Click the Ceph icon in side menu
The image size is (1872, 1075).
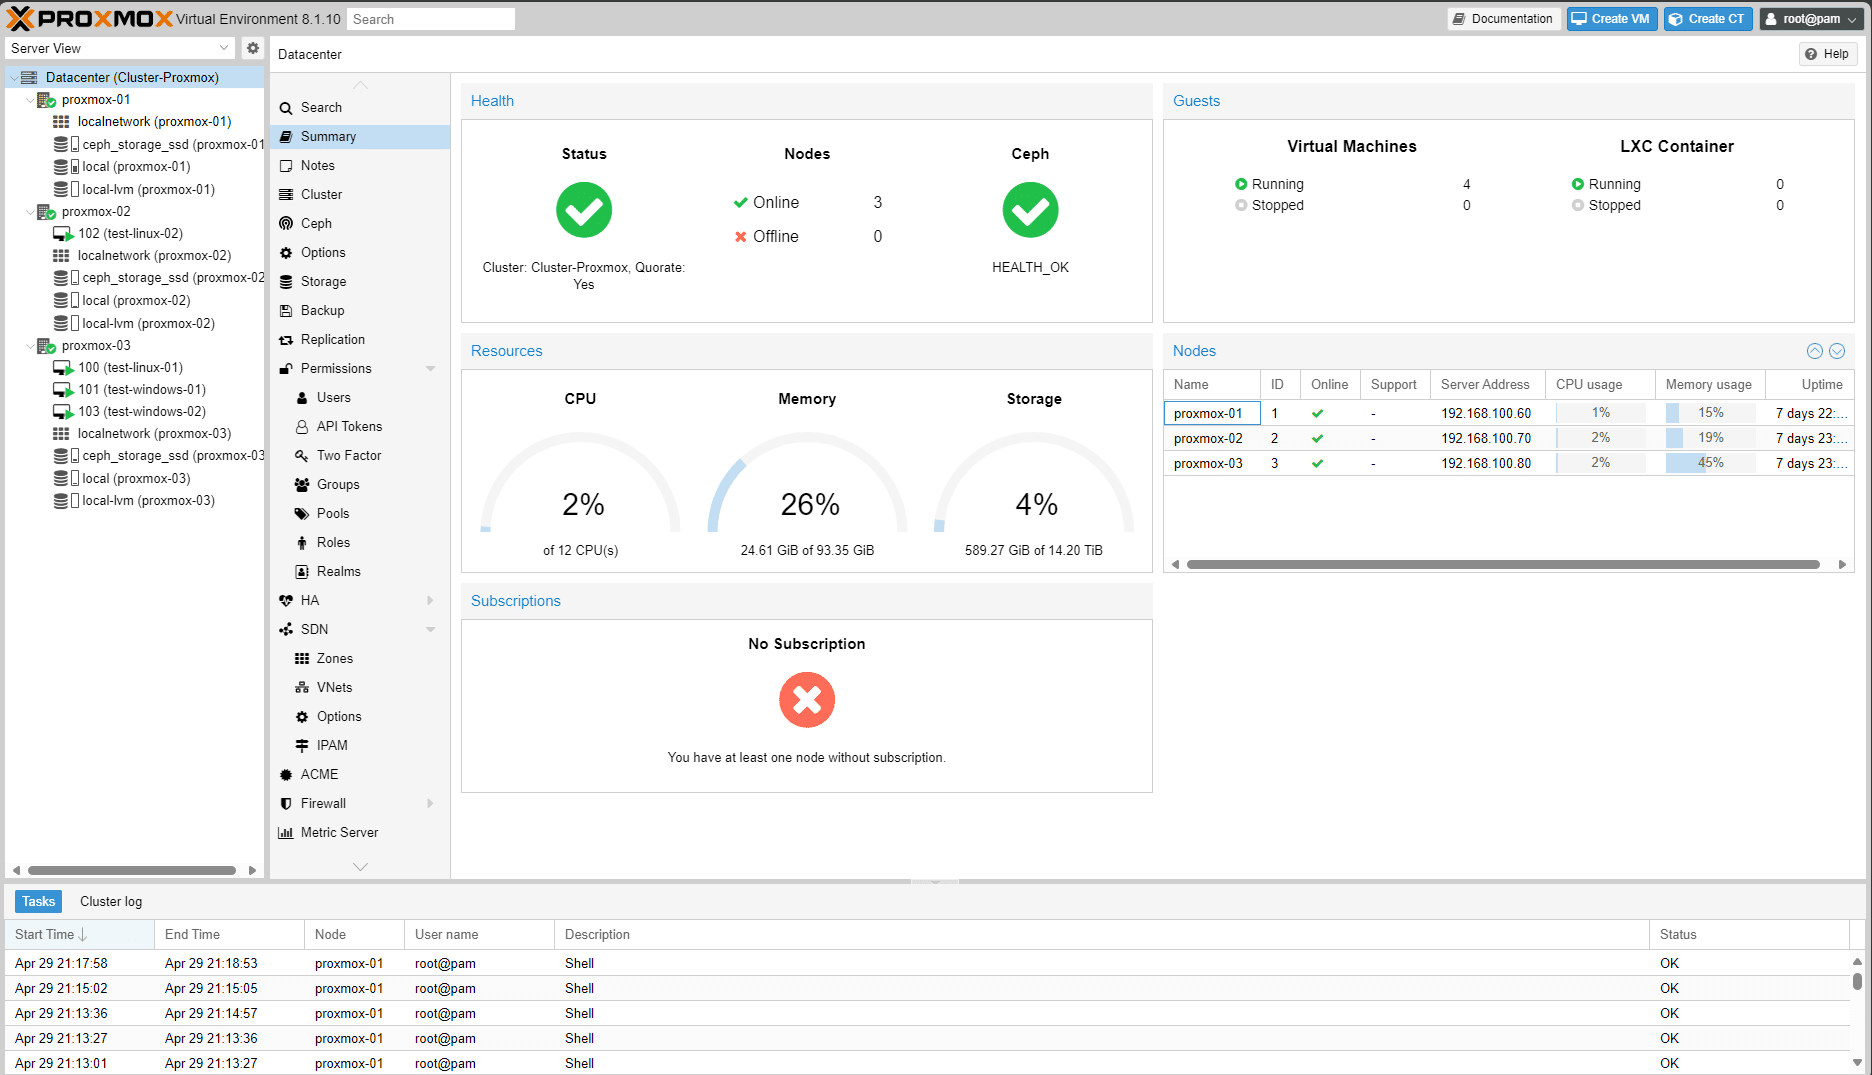point(286,224)
